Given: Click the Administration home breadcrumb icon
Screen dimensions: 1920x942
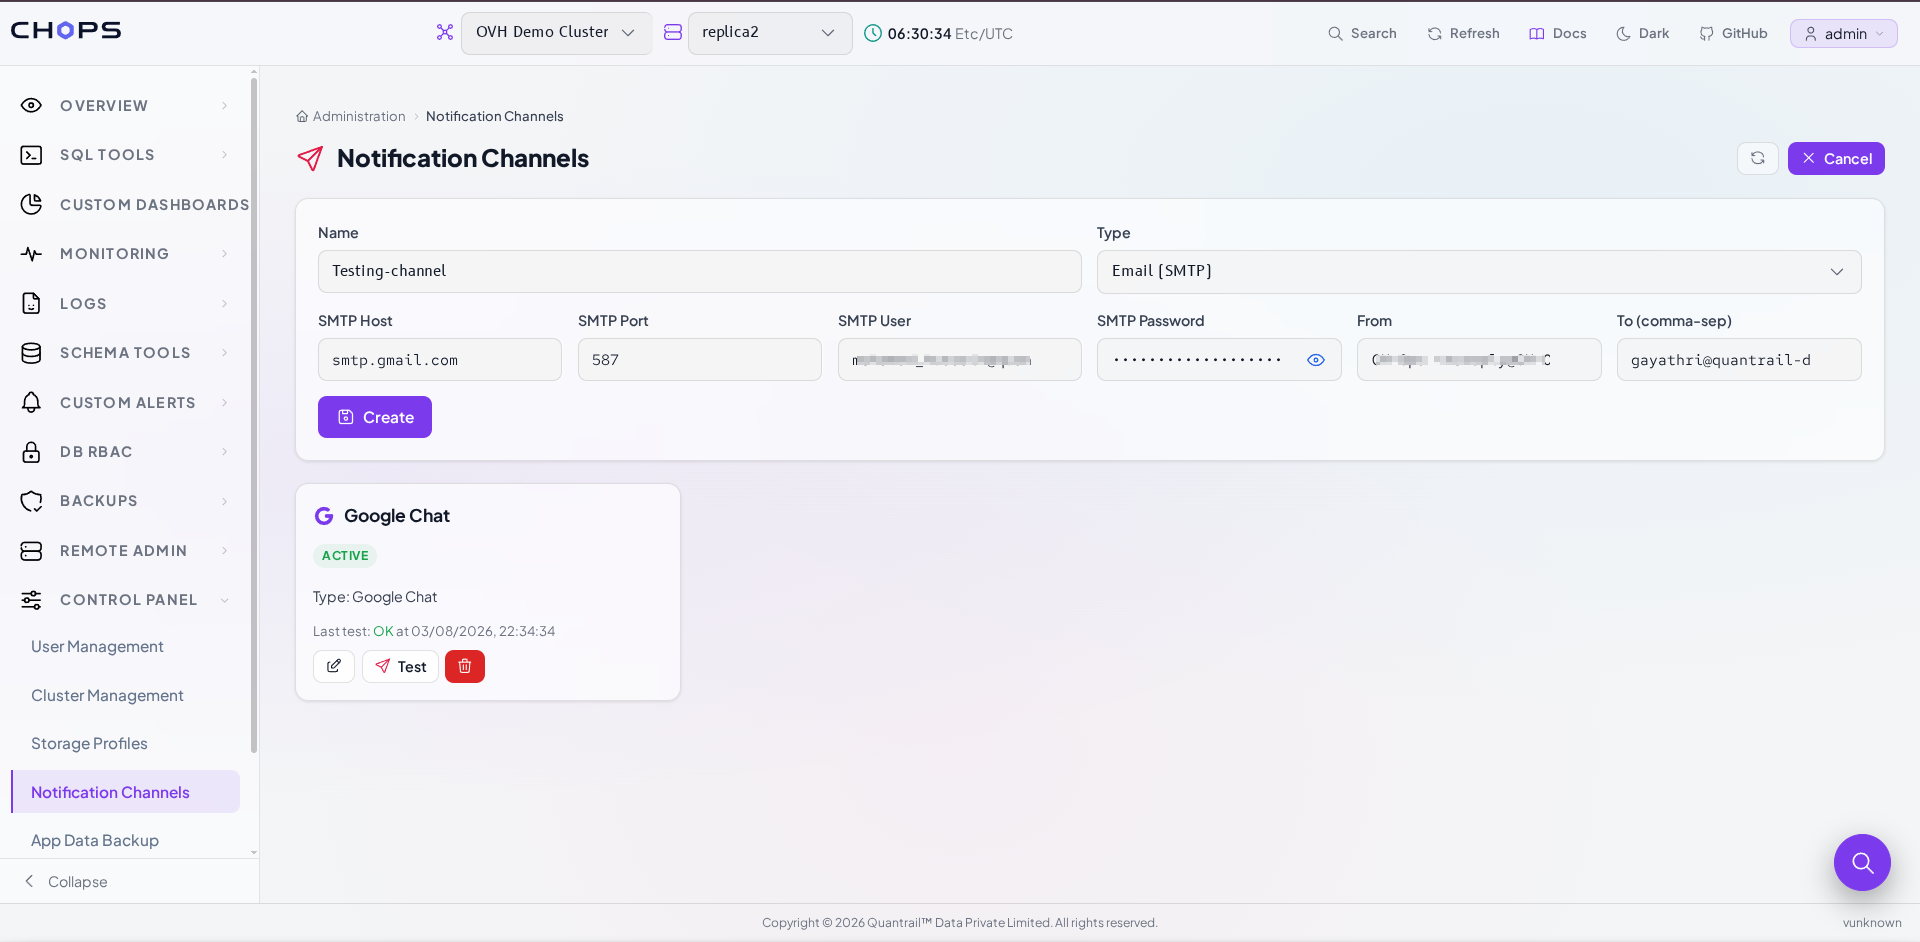Looking at the screenshot, I should [x=302, y=116].
